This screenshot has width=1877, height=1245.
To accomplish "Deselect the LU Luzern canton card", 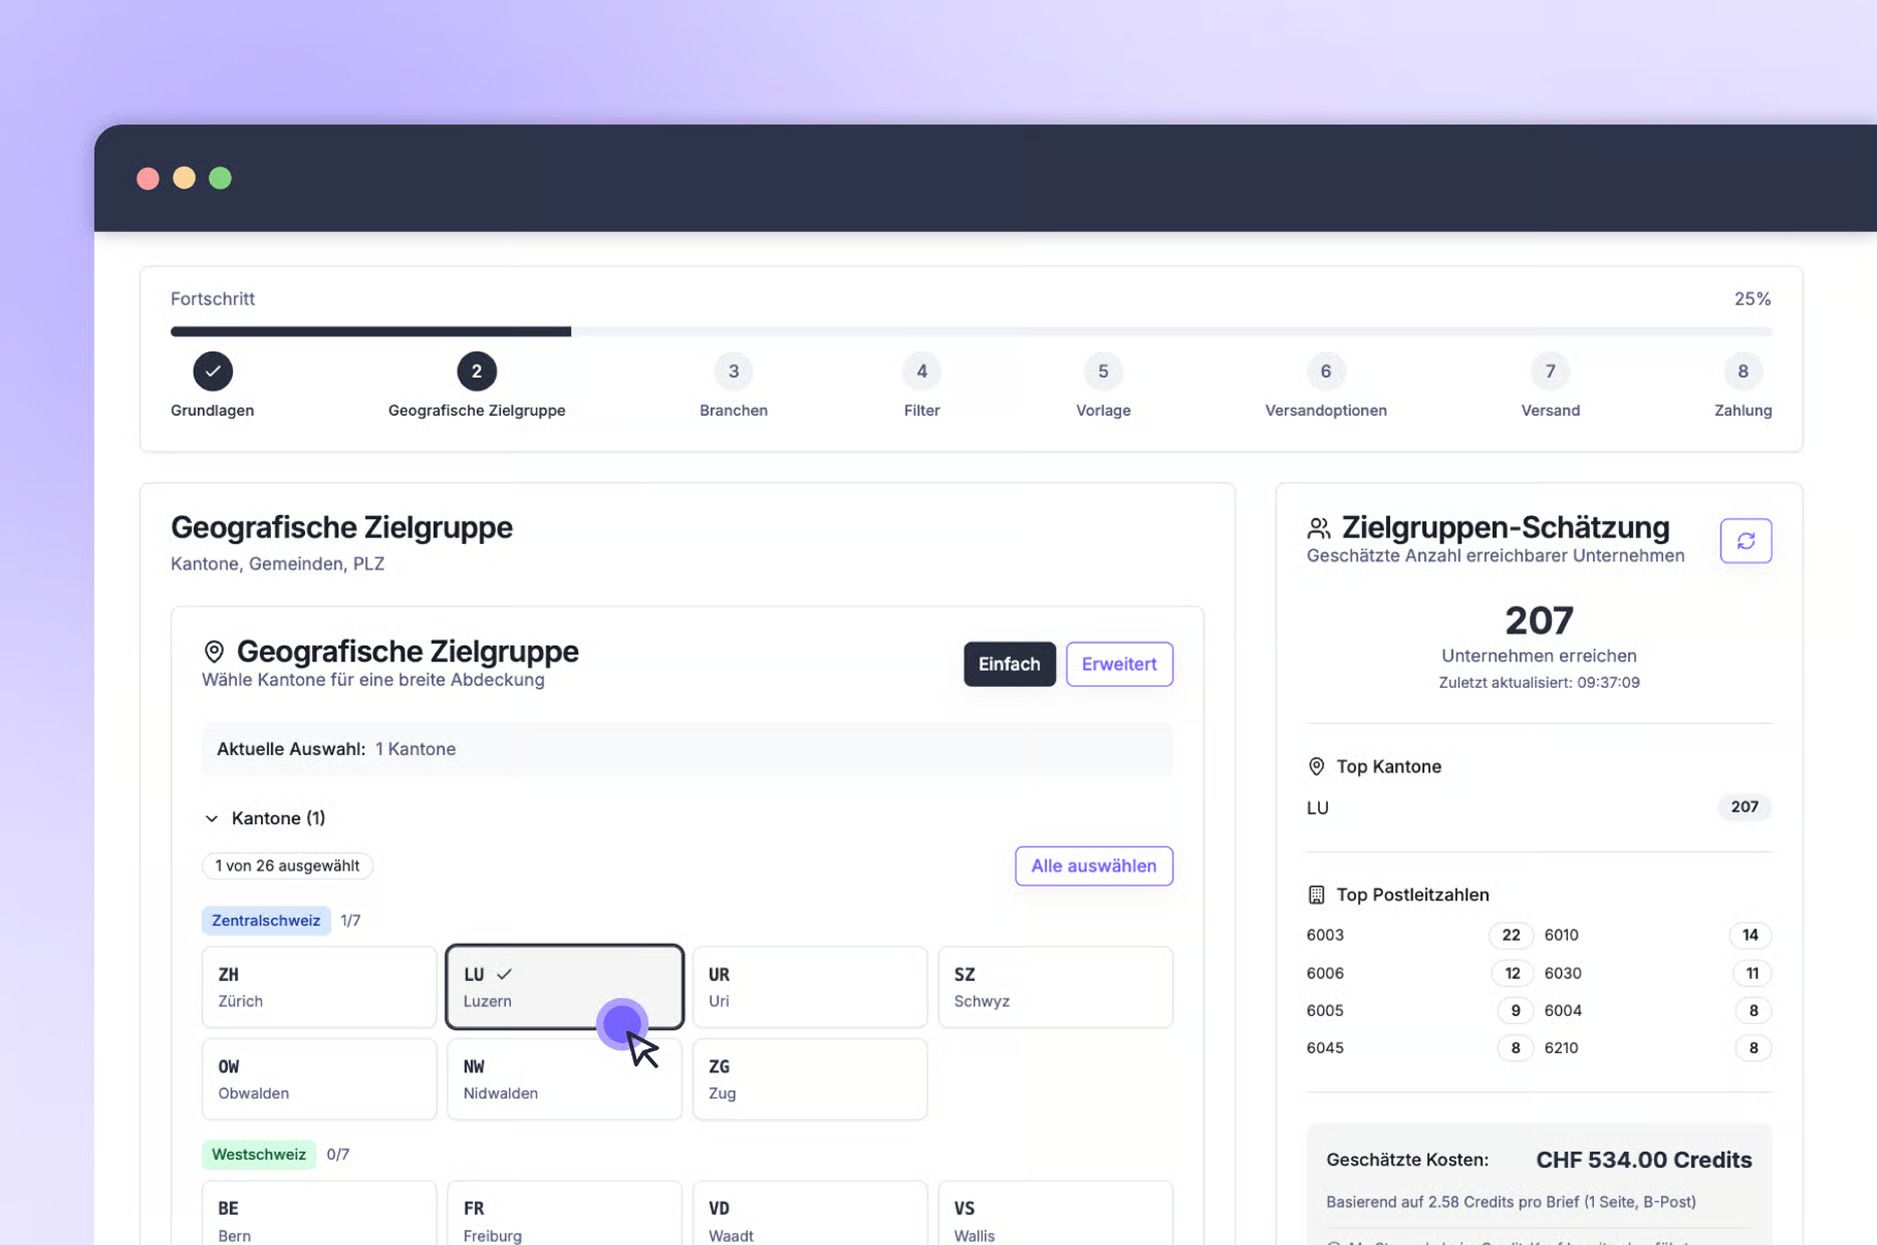I will tap(565, 987).
